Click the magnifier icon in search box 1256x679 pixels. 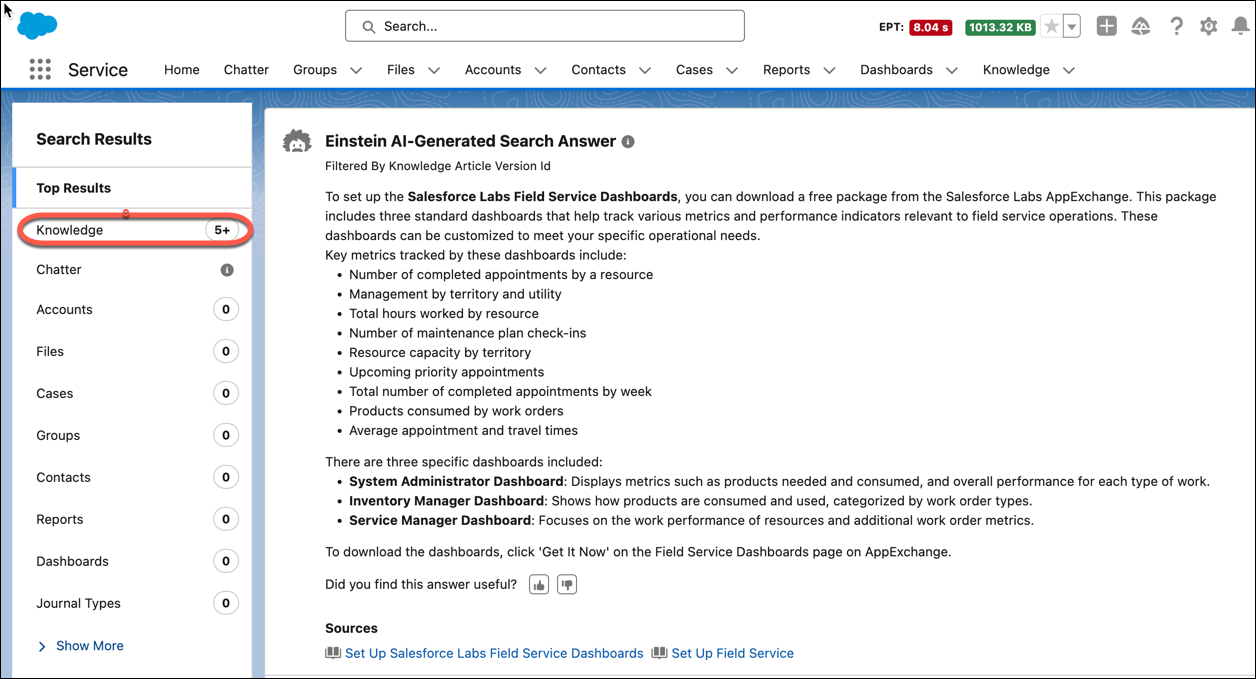[369, 27]
